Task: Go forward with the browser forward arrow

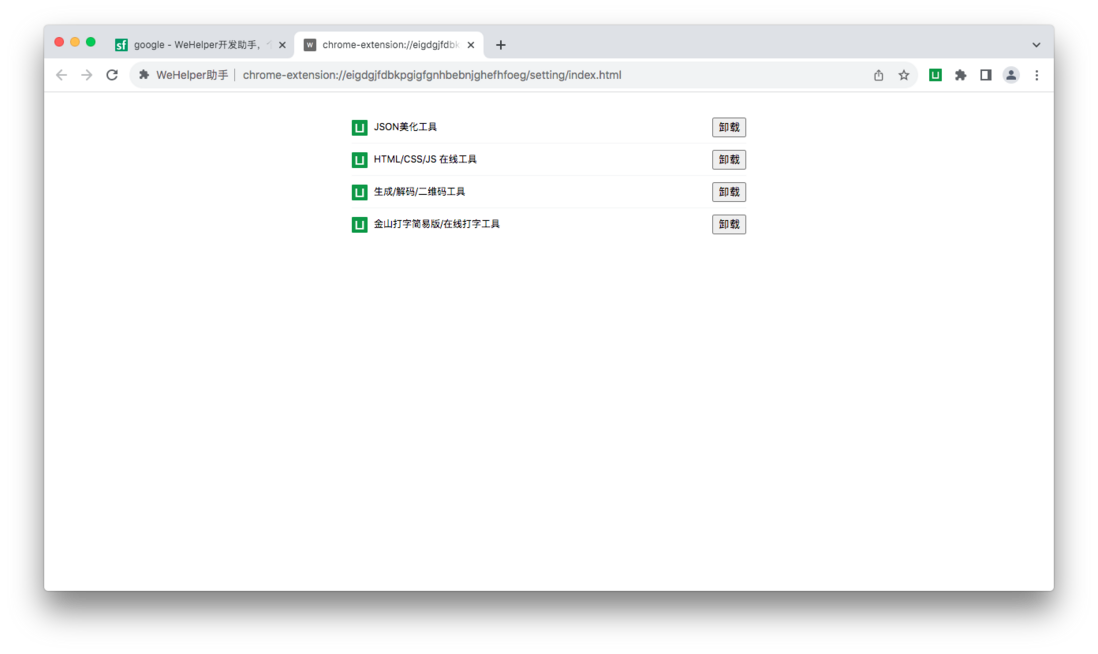Action: coord(87,75)
